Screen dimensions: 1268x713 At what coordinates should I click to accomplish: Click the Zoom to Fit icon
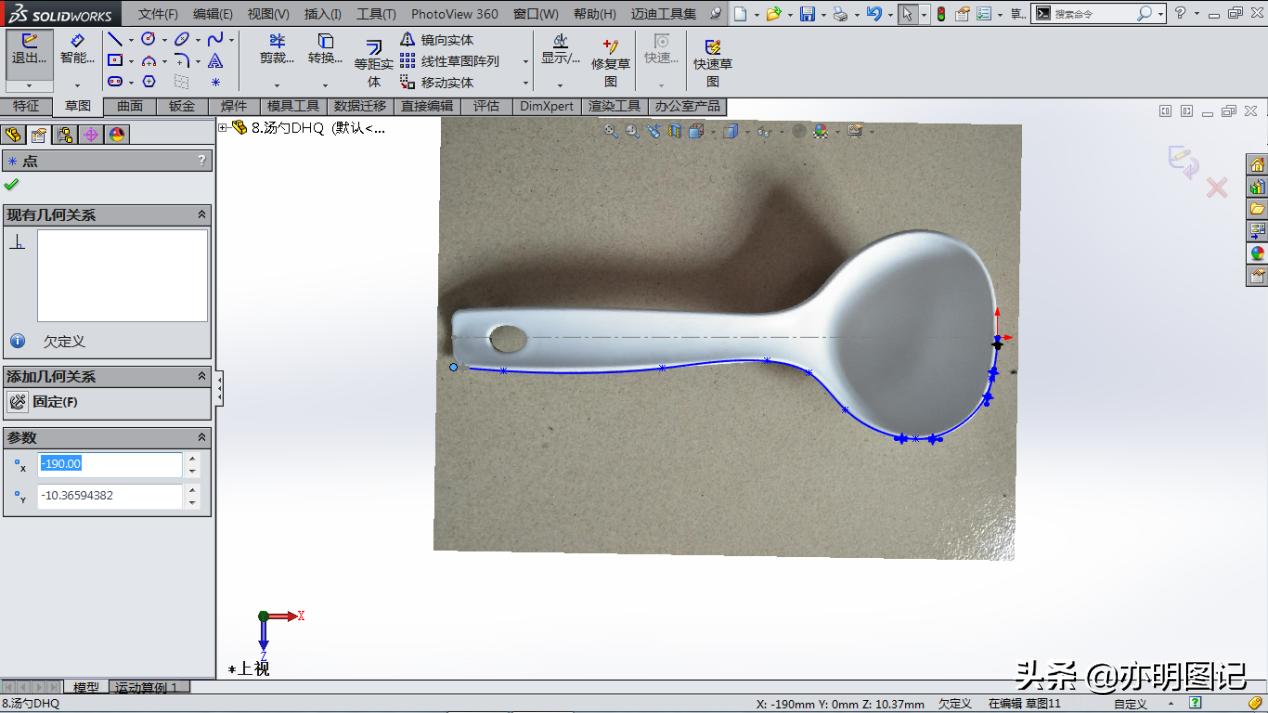click(x=610, y=131)
